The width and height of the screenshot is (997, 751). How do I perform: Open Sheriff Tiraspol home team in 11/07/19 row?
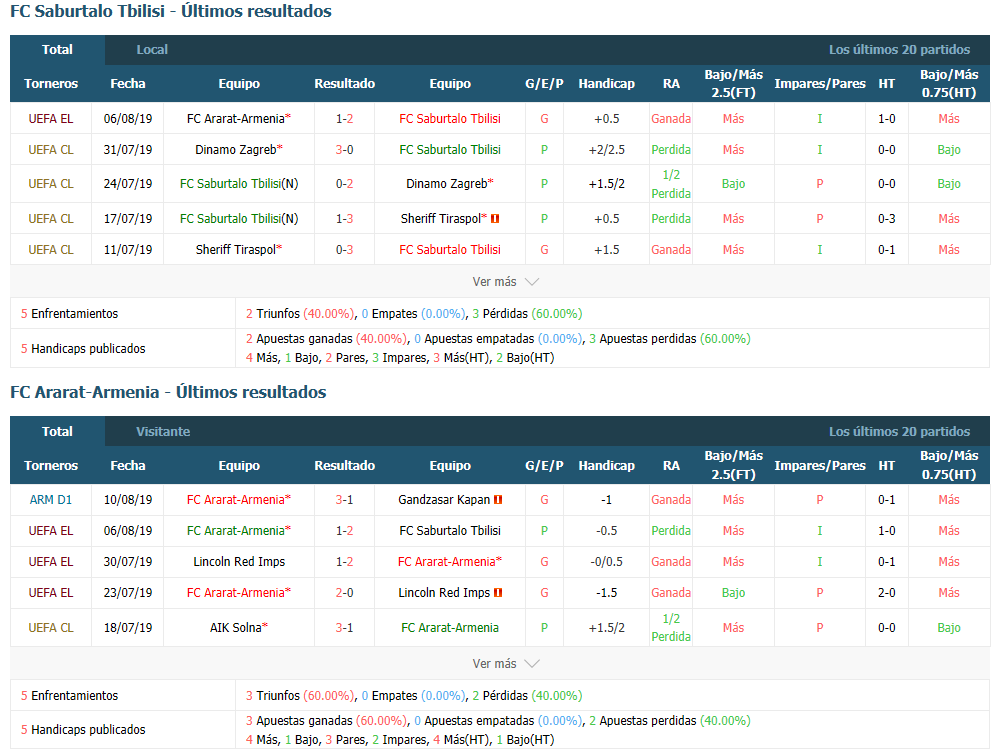pos(238,250)
